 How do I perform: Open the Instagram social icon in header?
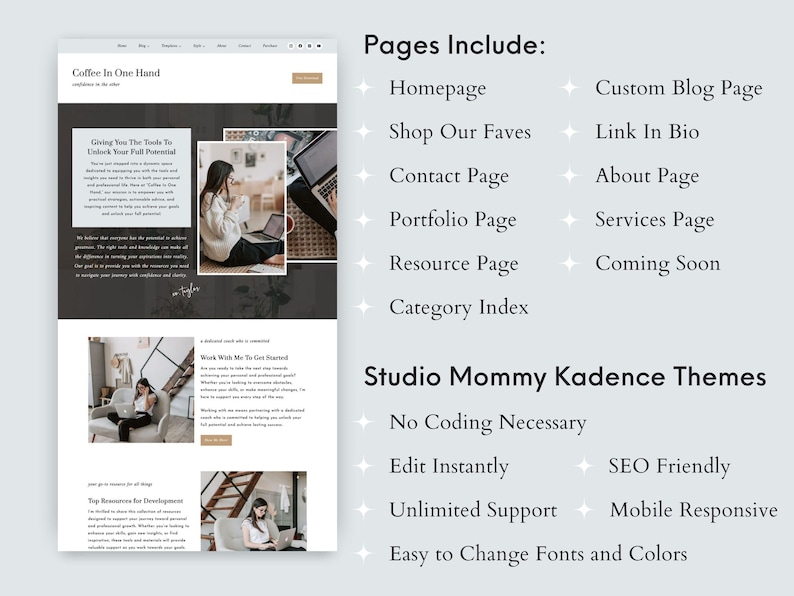tap(291, 46)
